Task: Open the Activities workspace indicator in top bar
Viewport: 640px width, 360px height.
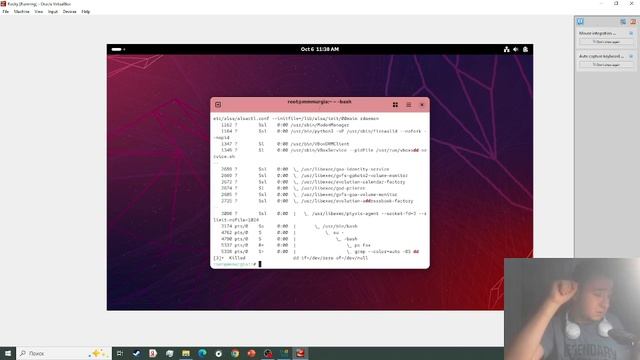Action: coord(118,49)
